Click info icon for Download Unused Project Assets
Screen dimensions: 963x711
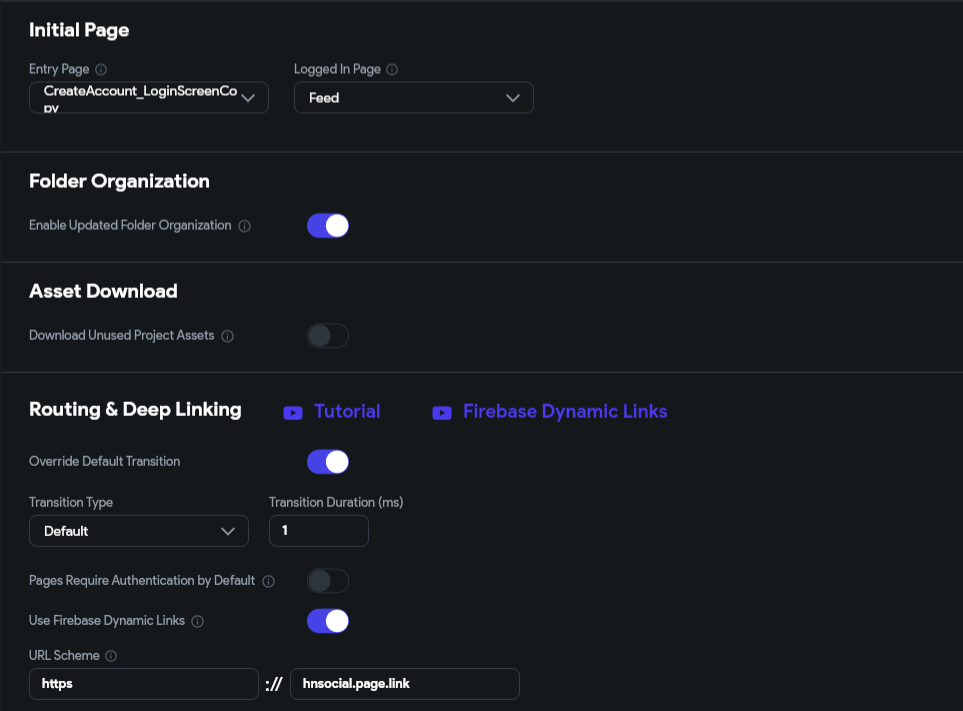tap(227, 336)
